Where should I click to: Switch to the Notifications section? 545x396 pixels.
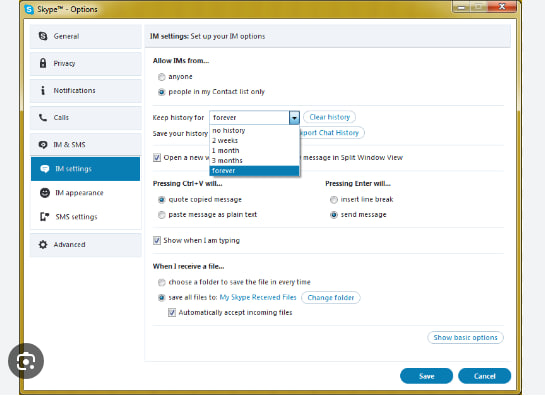pyautogui.click(x=86, y=90)
